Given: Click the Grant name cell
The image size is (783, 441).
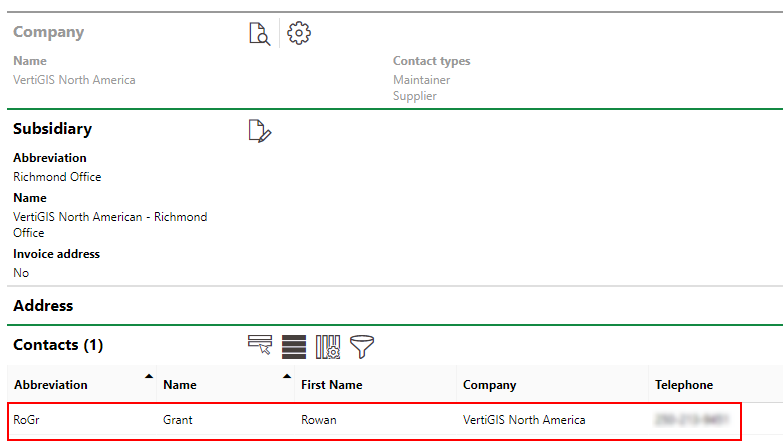Looking at the screenshot, I should pyautogui.click(x=178, y=420).
